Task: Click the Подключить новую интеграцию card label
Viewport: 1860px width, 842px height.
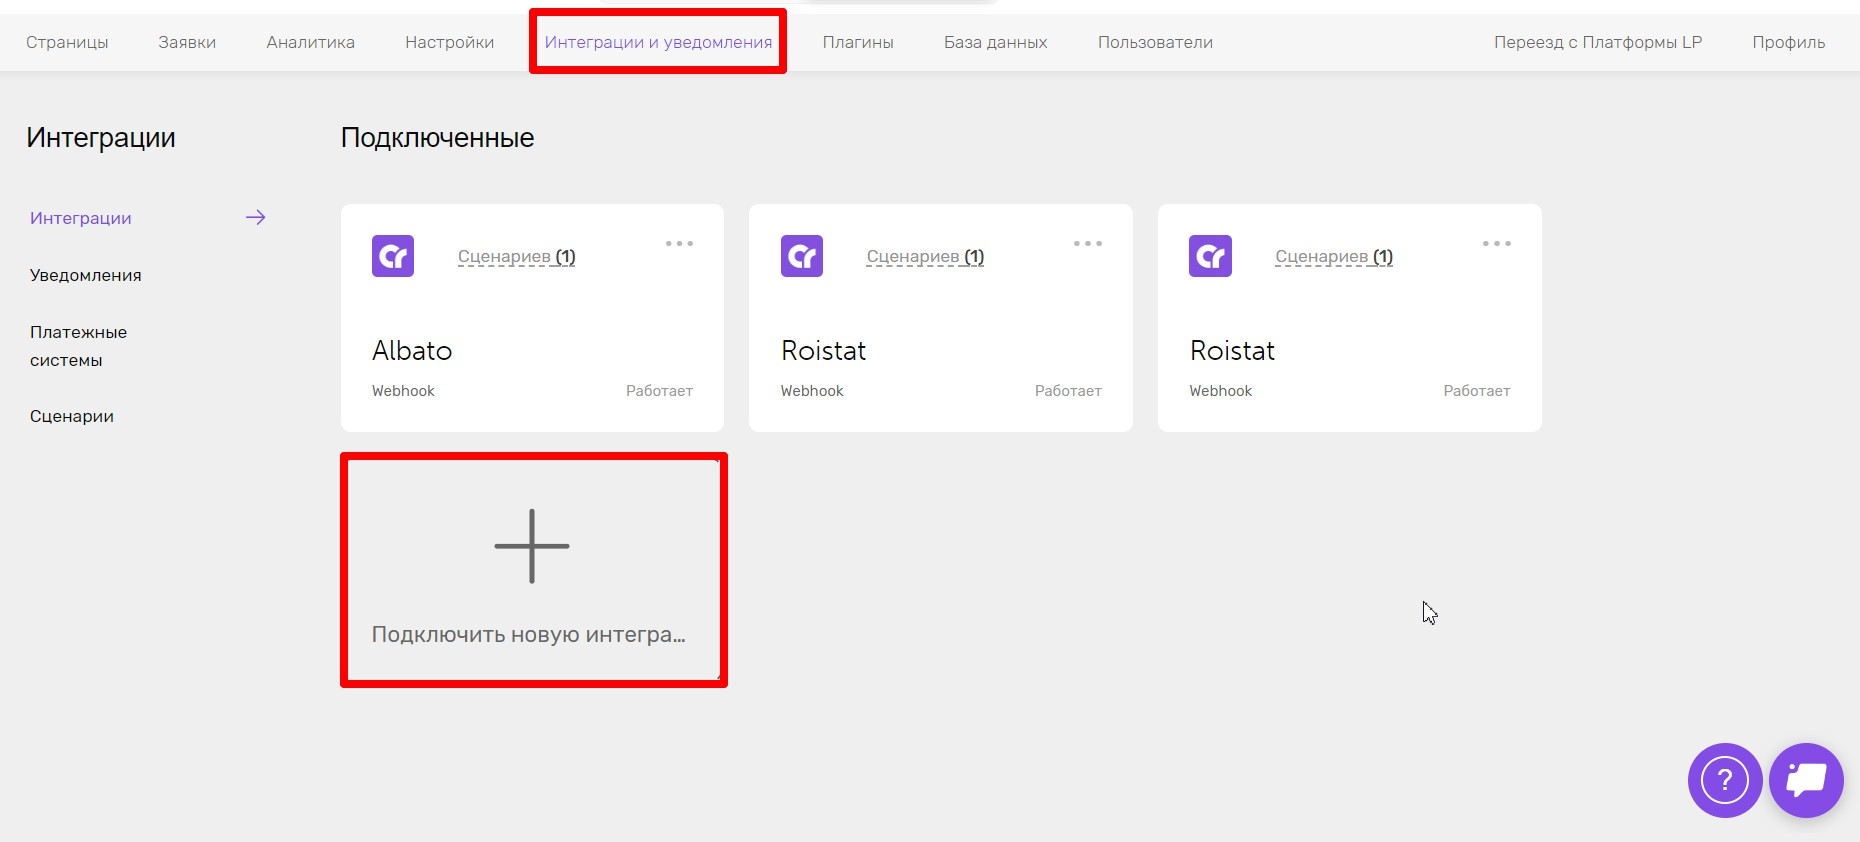Action: coord(529,635)
